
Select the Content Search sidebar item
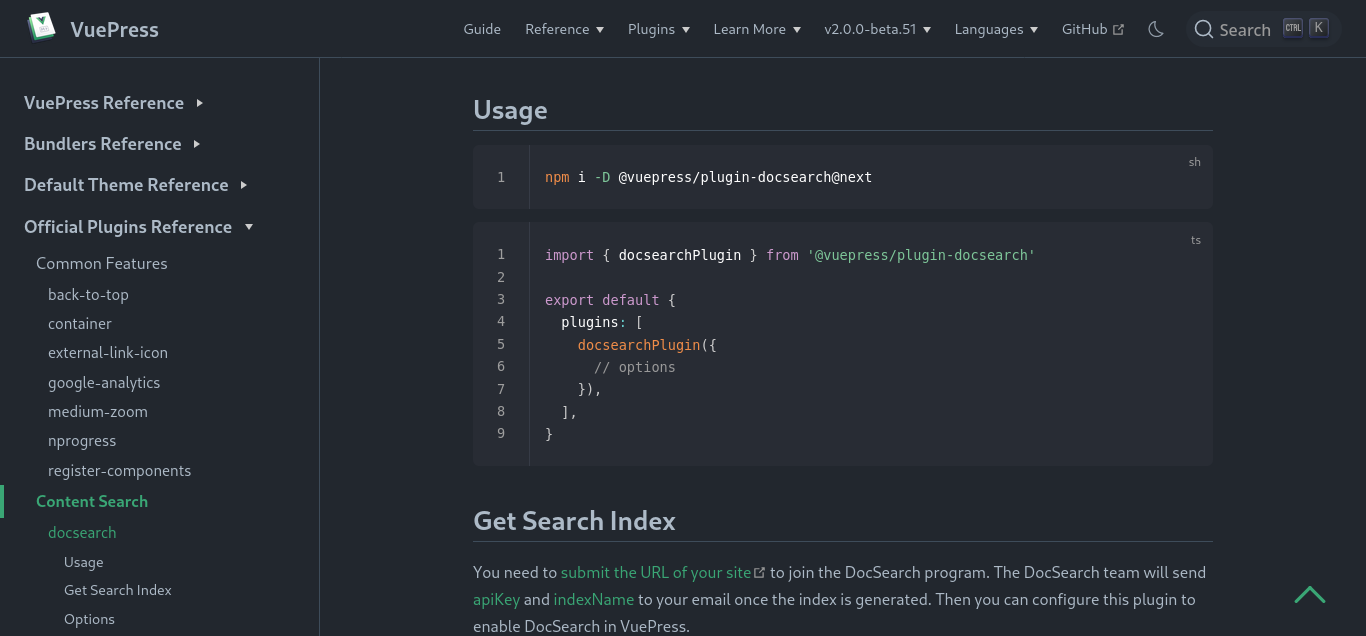pos(92,501)
